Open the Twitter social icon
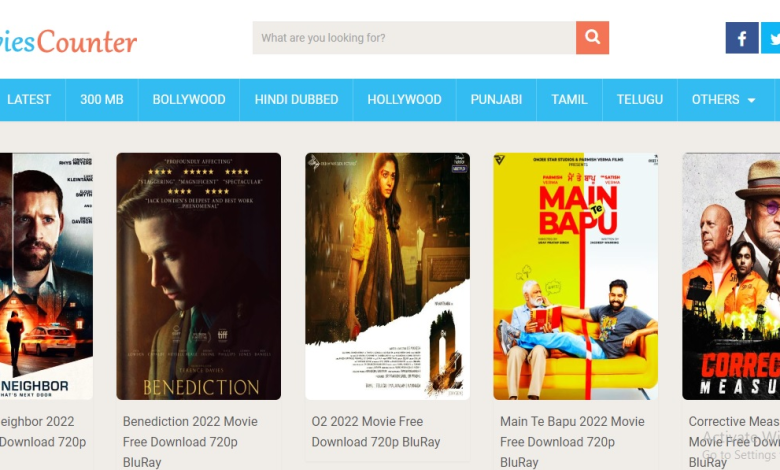Viewport: 780px width, 470px height. point(771,38)
